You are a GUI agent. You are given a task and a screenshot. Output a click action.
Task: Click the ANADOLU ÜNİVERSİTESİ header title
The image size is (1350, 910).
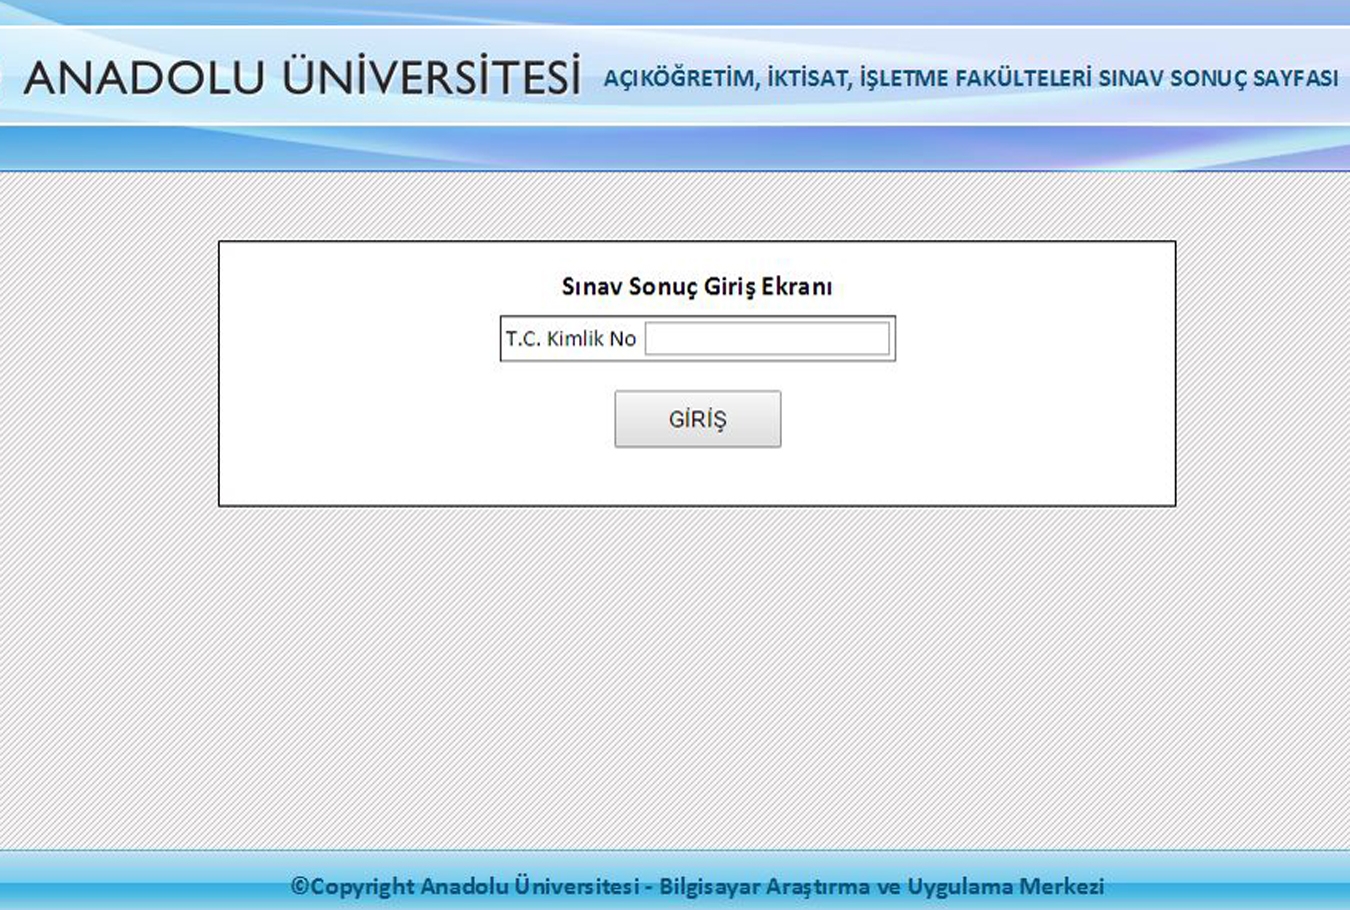(302, 77)
